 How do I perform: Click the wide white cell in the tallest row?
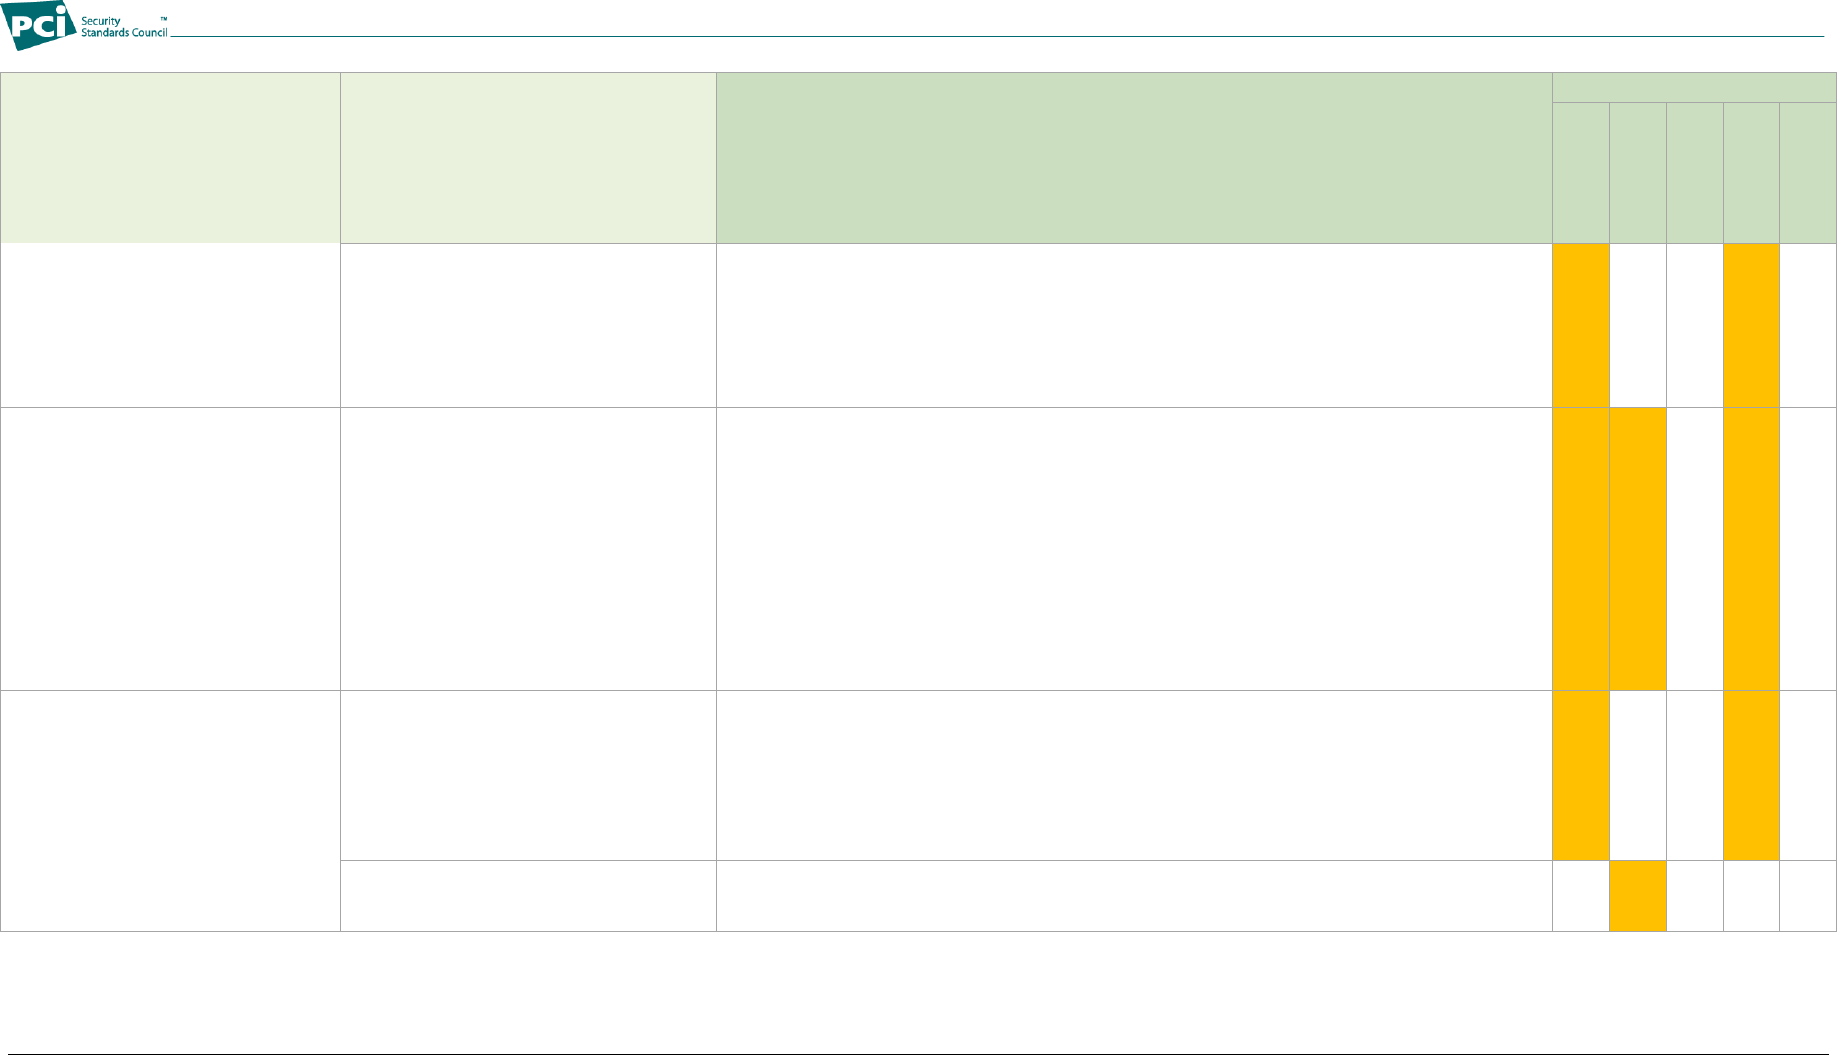point(1134,548)
